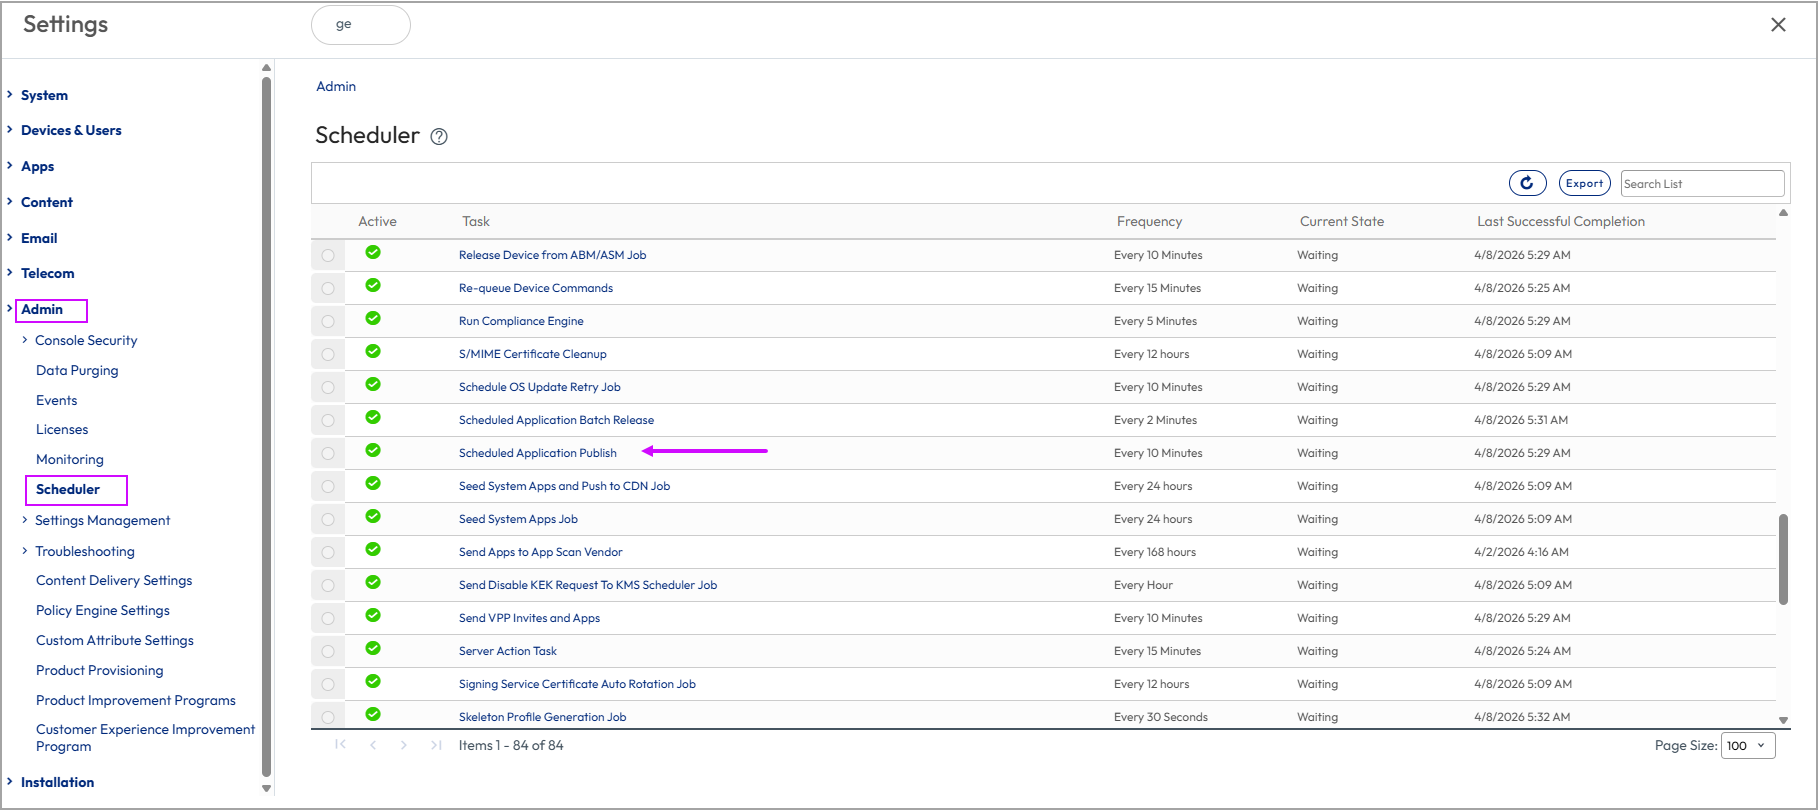
Task: Select Scheduler in the sidebar
Action: click(68, 489)
